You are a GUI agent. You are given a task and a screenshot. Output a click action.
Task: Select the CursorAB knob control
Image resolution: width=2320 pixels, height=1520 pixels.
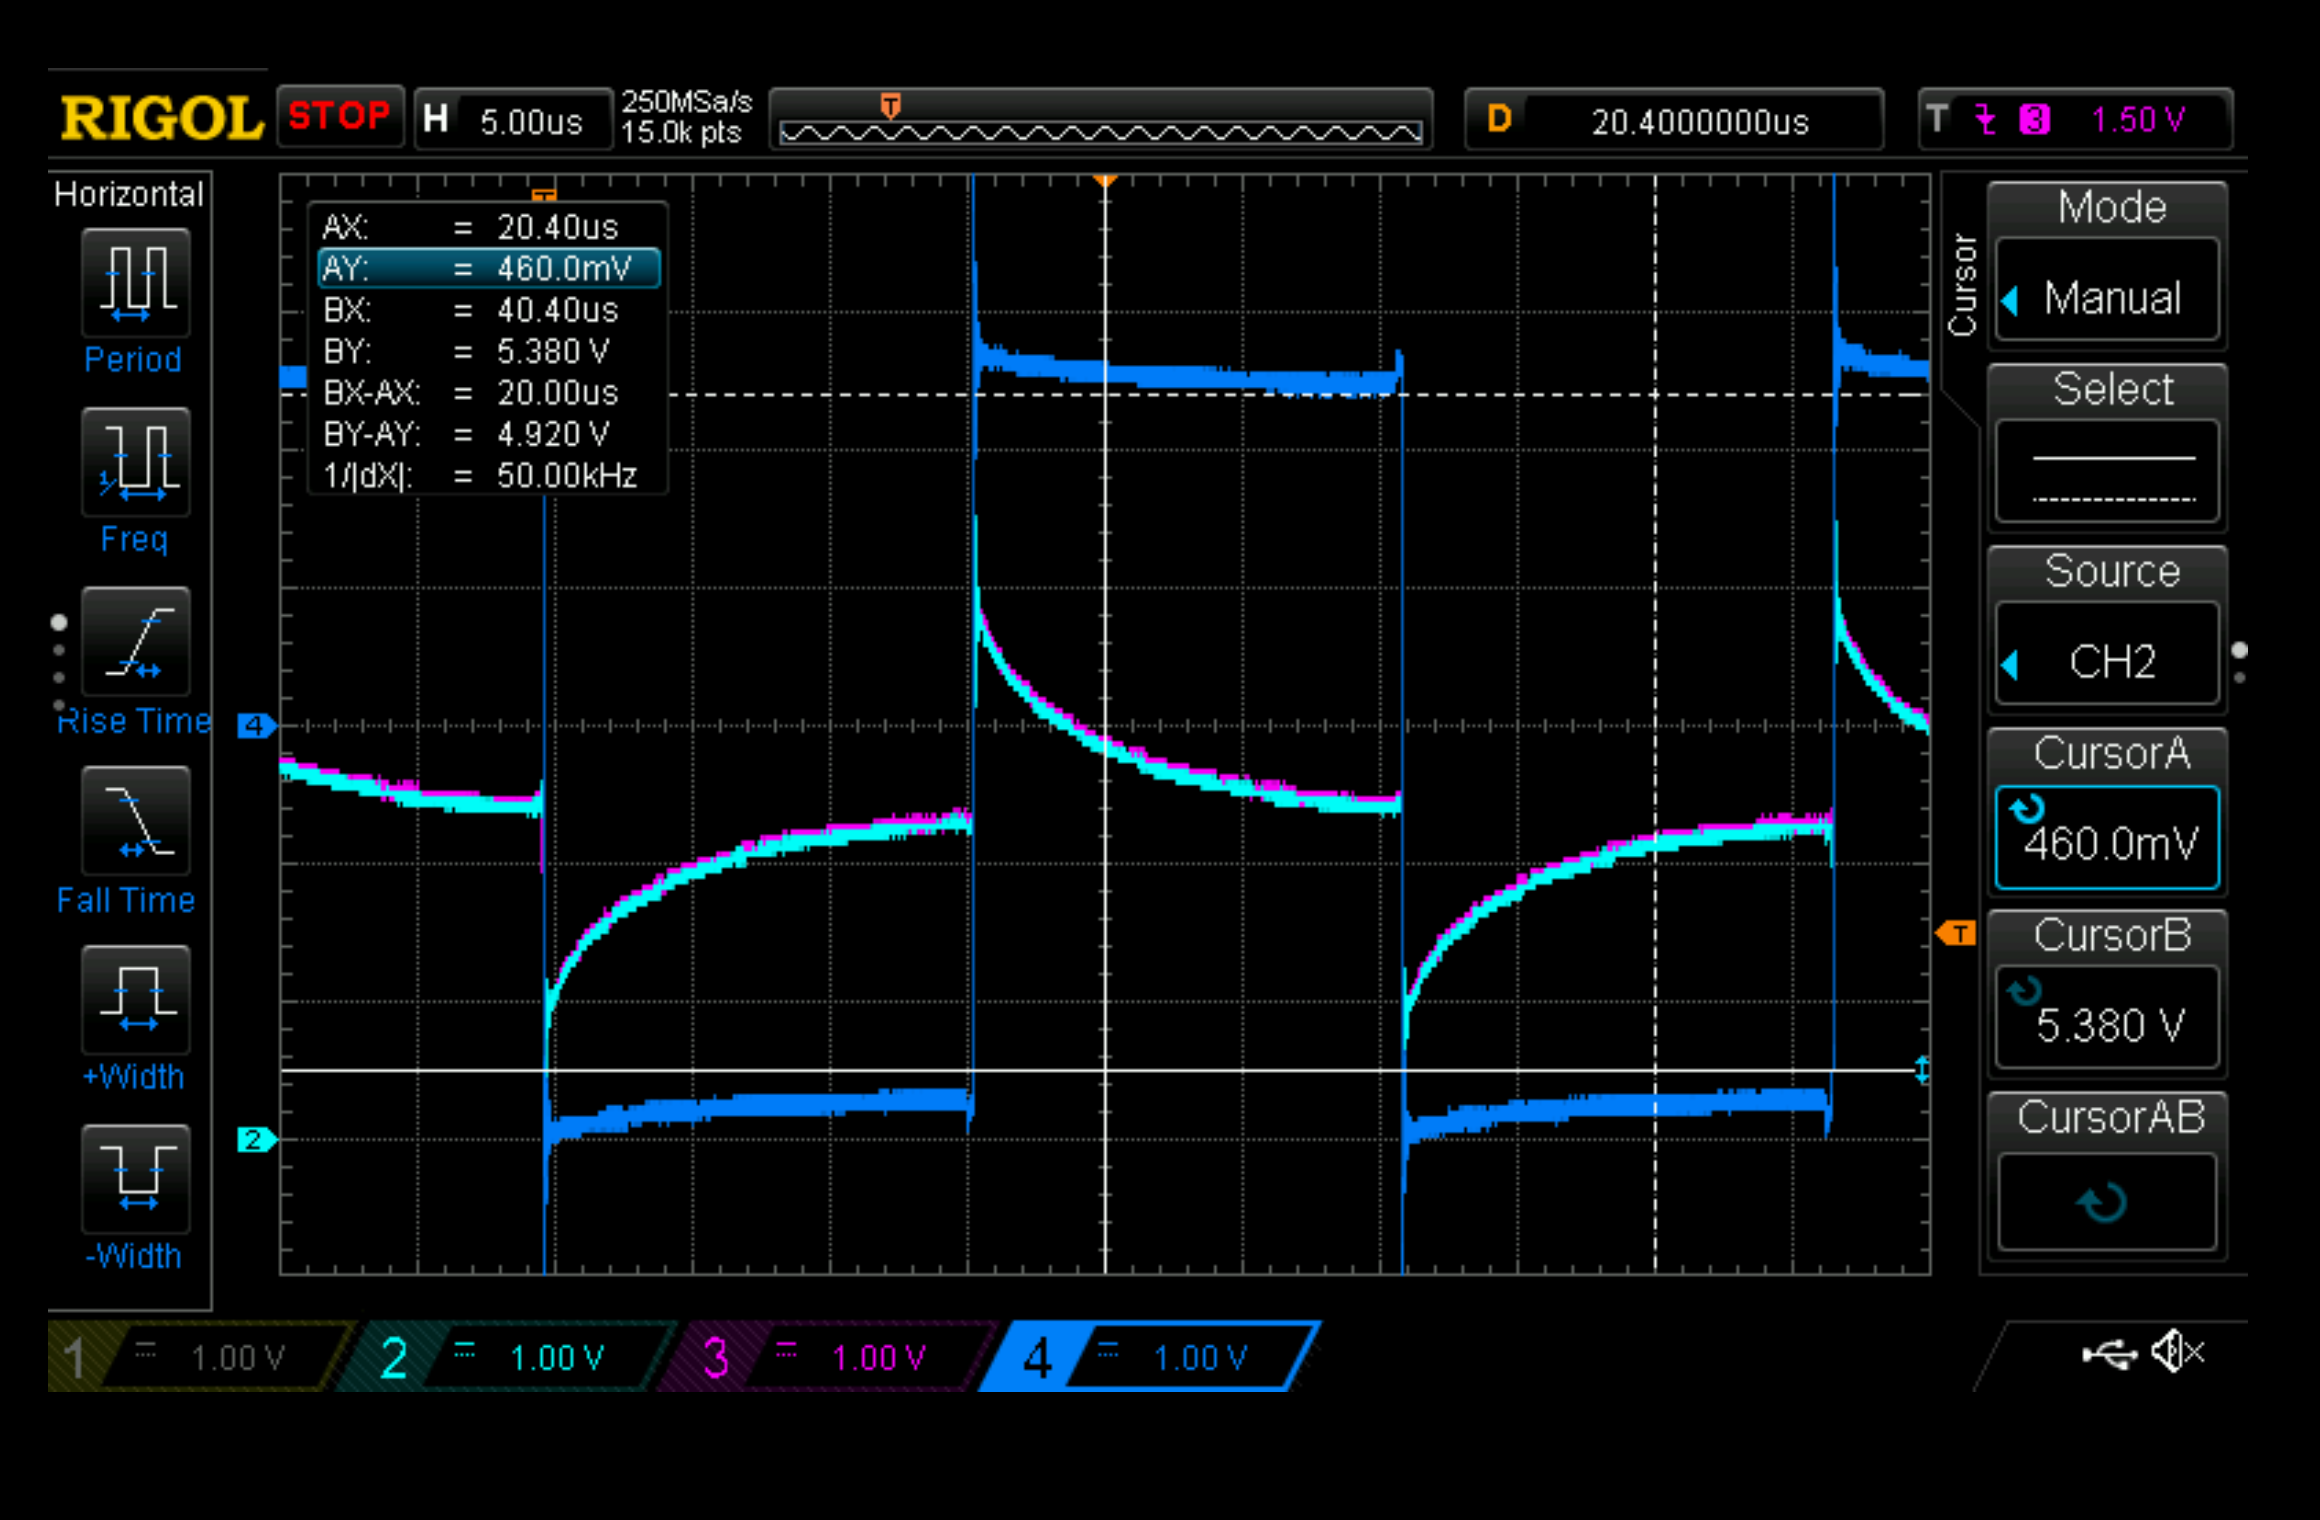pos(2107,1200)
